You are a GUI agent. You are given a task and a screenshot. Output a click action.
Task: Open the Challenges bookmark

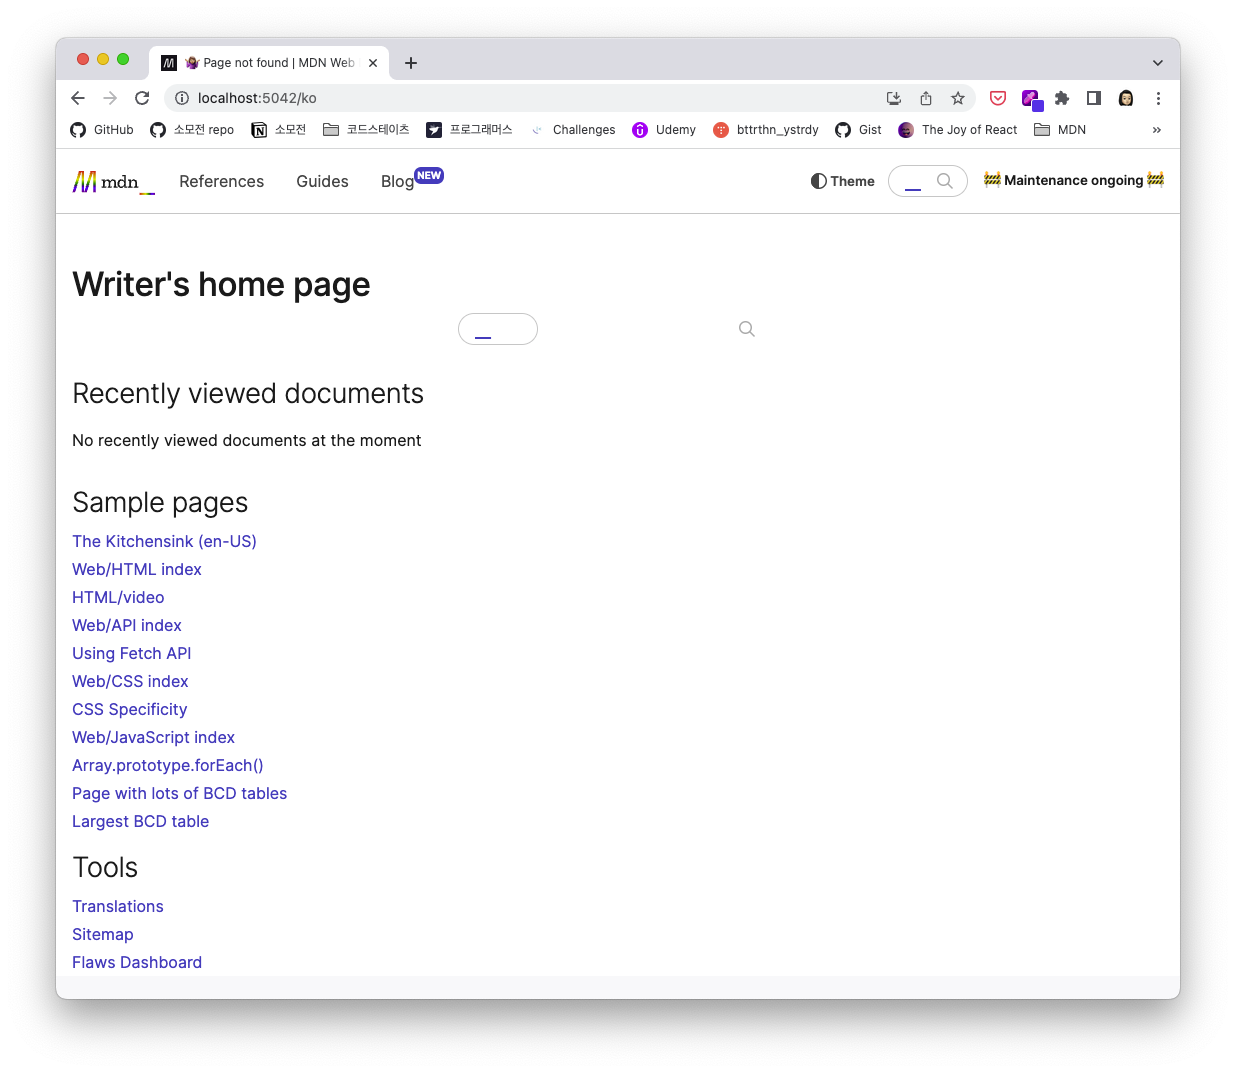pyautogui.click(x=573, y=130)
